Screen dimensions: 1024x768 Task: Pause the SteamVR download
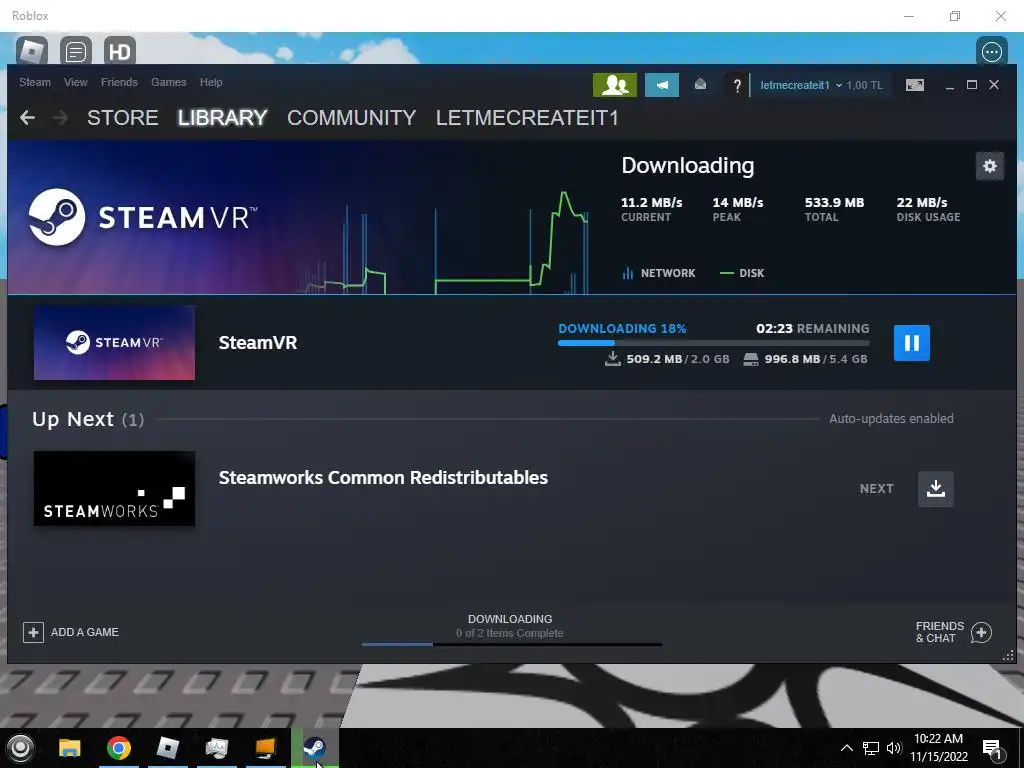pyautogui.click(x=912, y=343)
